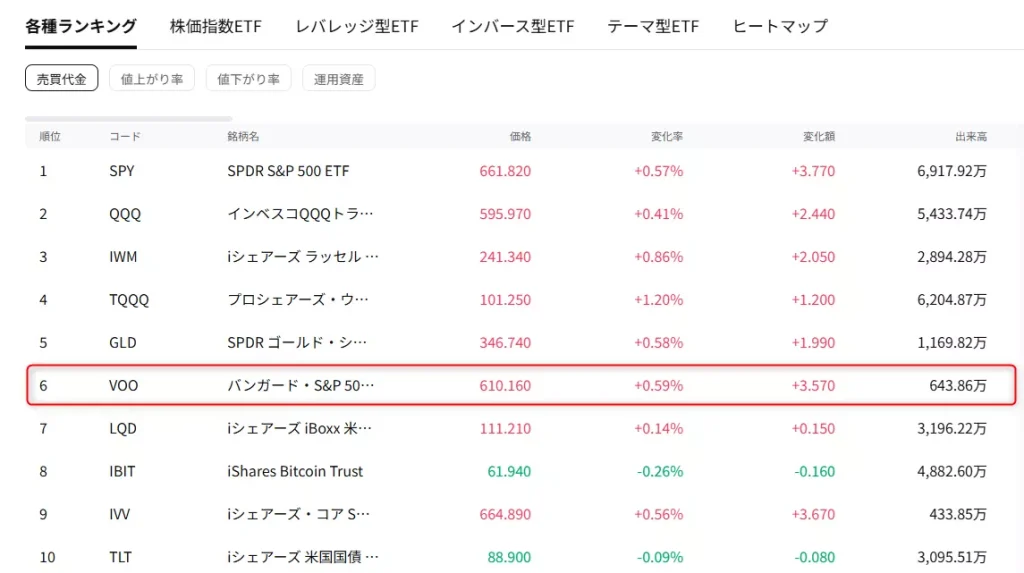Select the 各種ランキング tab
1024x573 pixels.
coord(81,26)
